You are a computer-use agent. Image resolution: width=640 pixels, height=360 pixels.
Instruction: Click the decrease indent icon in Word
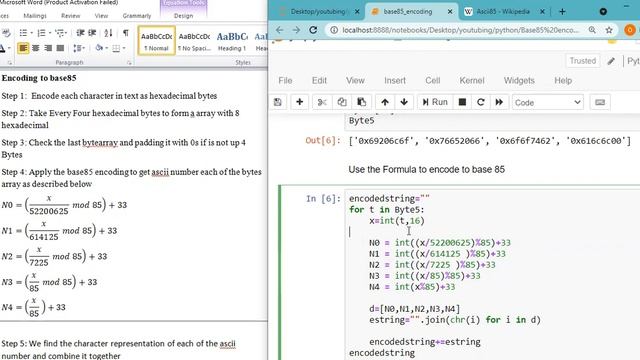(80, 33)
